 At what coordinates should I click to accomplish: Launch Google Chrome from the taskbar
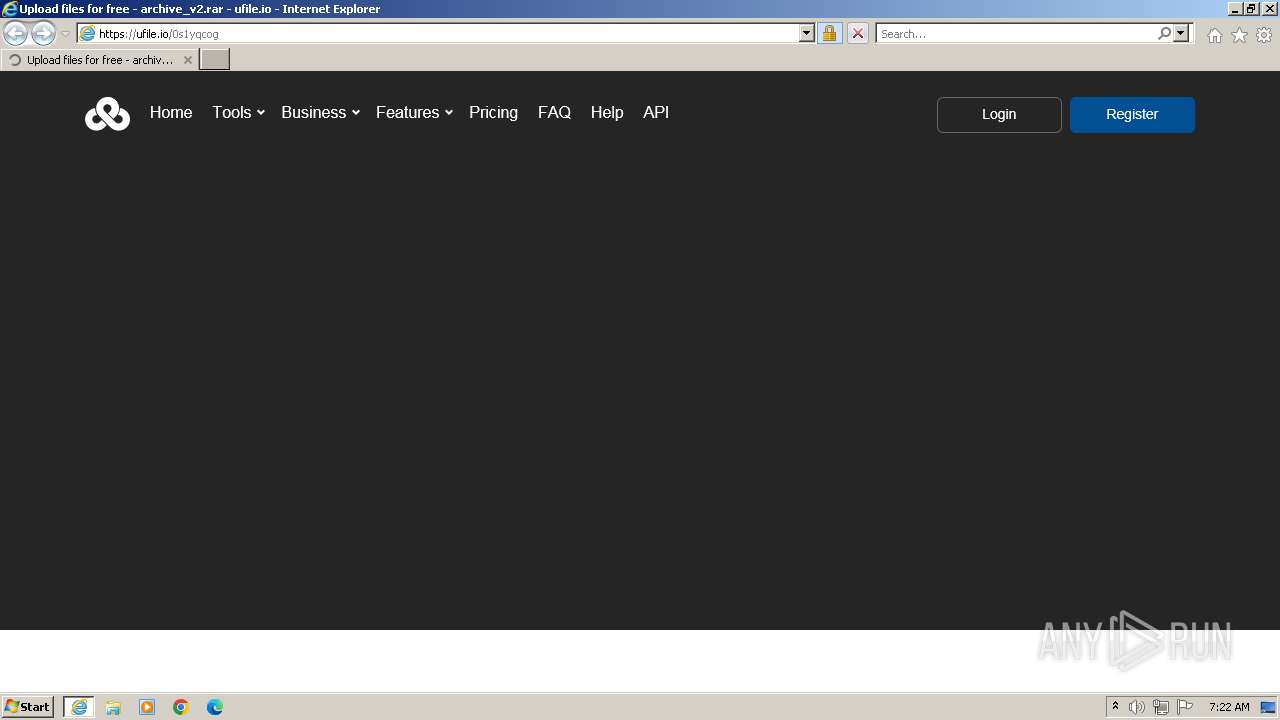[x=181, y=707]
